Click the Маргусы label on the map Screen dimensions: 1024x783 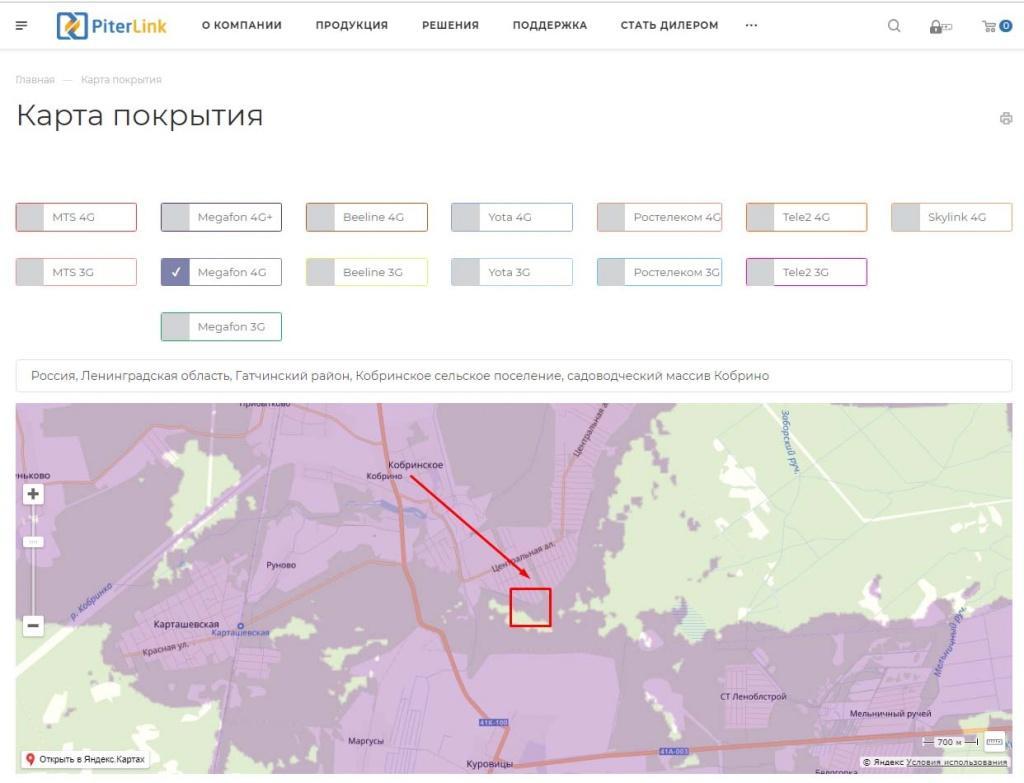[366, 741]
